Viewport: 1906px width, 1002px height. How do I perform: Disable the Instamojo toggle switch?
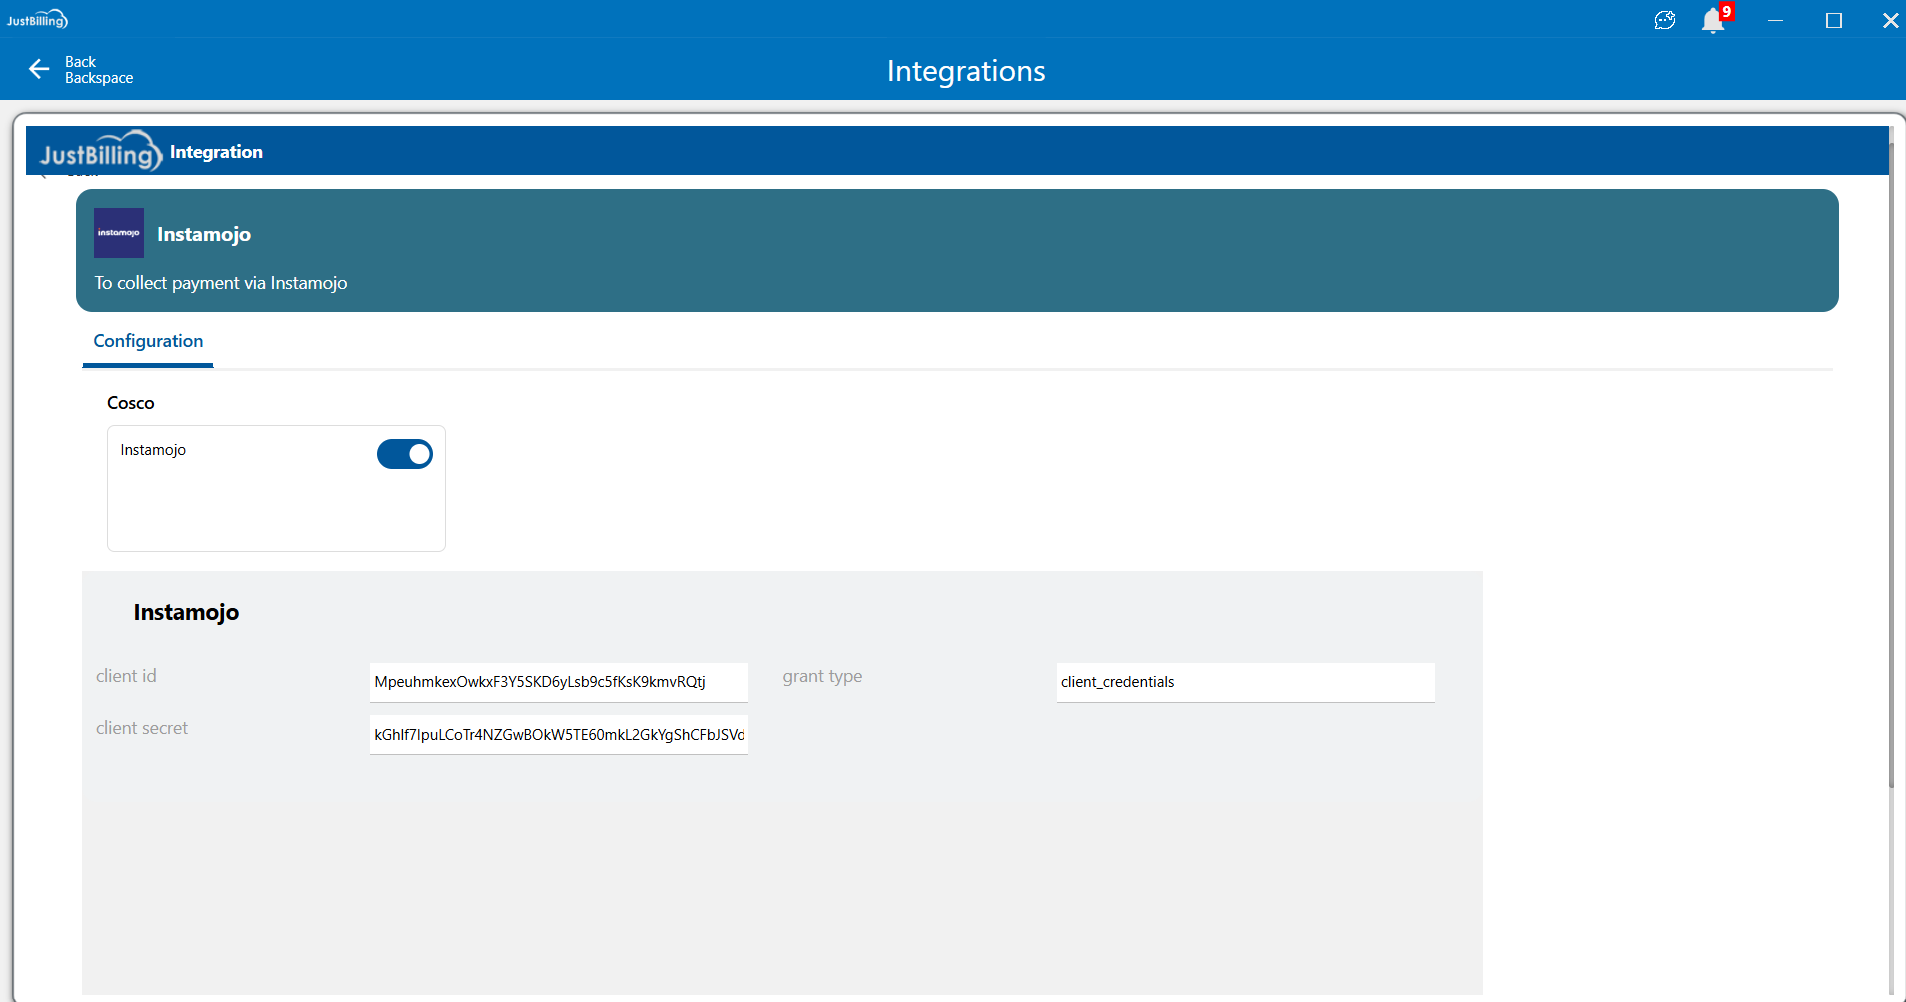pos(405,454)
